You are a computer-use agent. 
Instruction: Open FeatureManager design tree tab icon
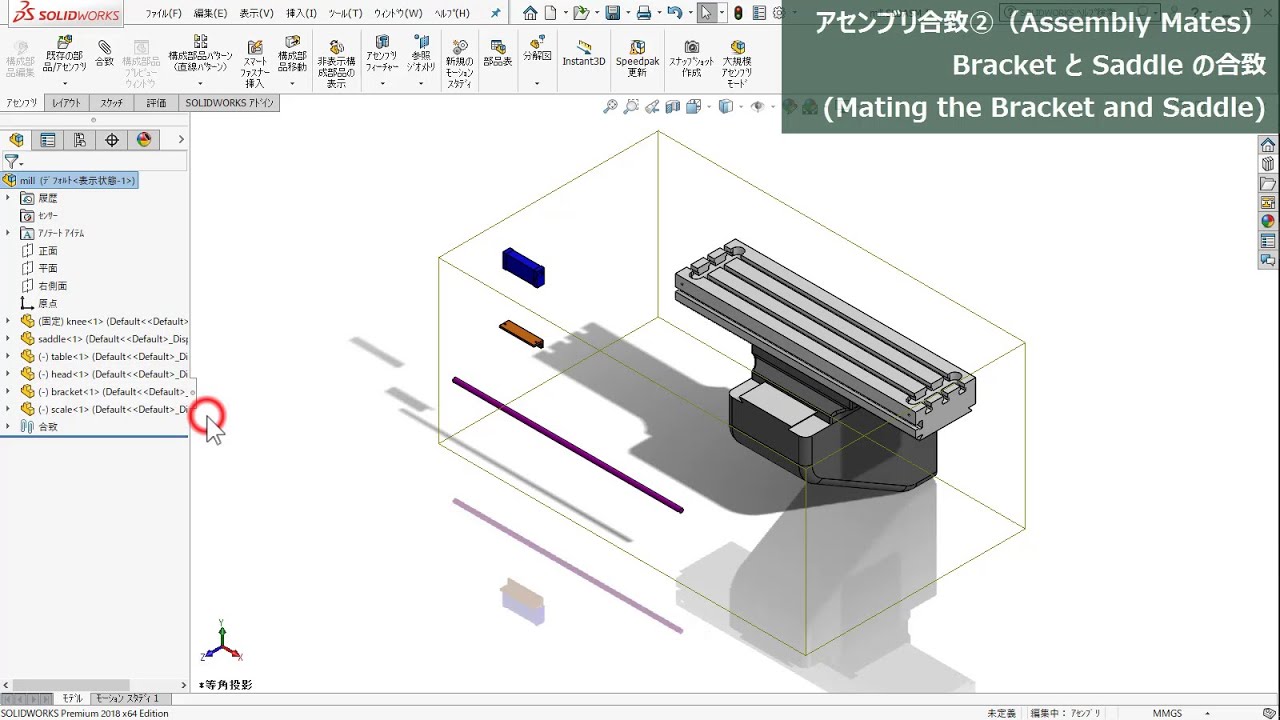(x=16, y=140)
